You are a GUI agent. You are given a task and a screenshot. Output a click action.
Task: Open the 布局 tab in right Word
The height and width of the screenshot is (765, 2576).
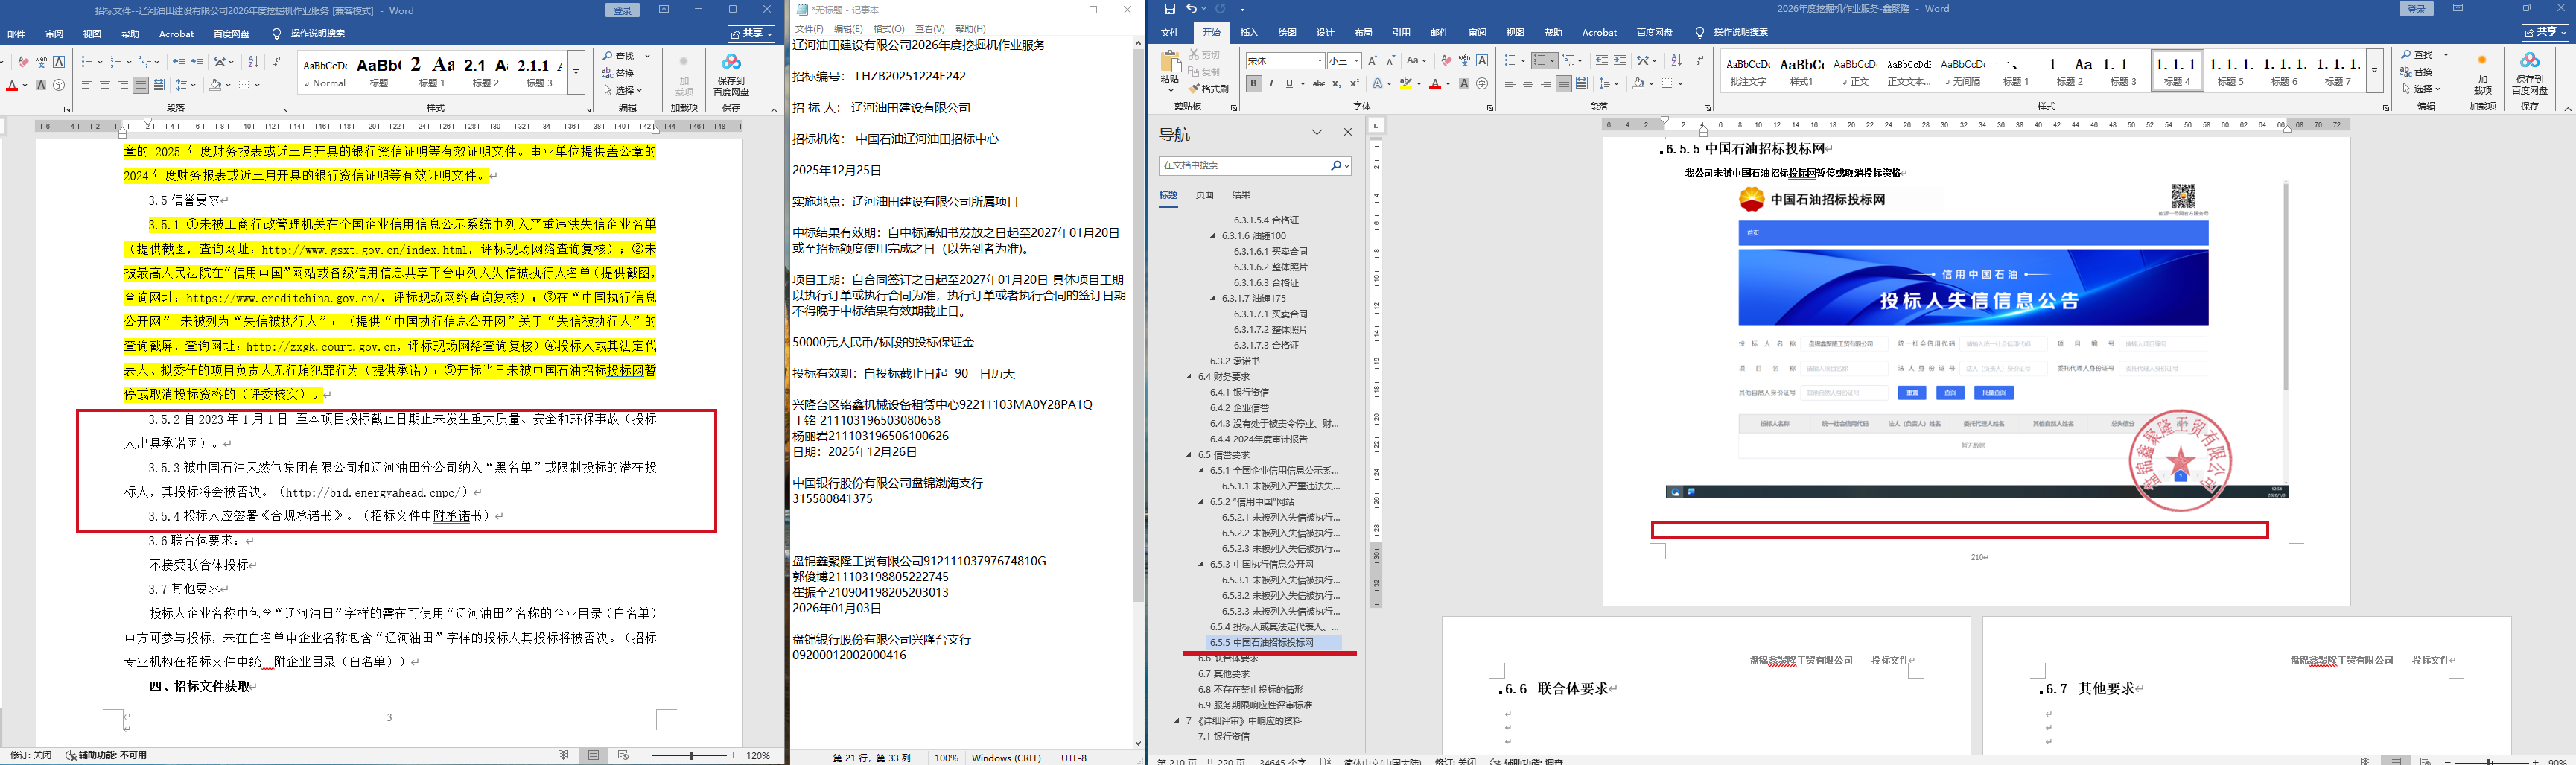1363,32
